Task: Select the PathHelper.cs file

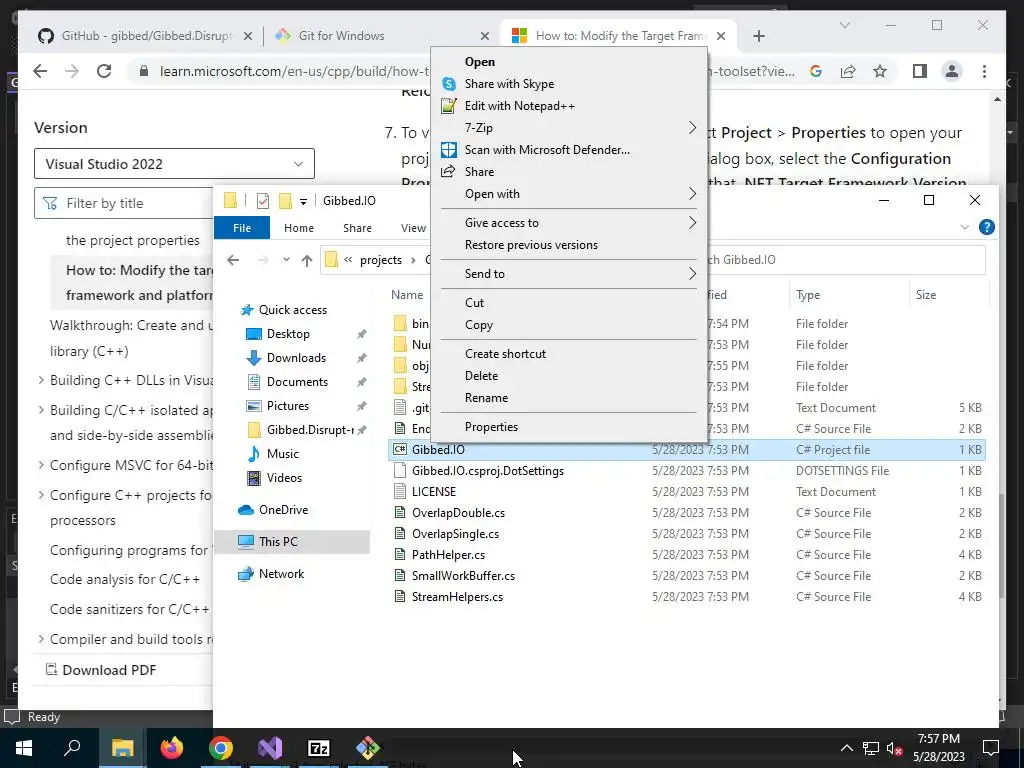Action: point(448,555)
